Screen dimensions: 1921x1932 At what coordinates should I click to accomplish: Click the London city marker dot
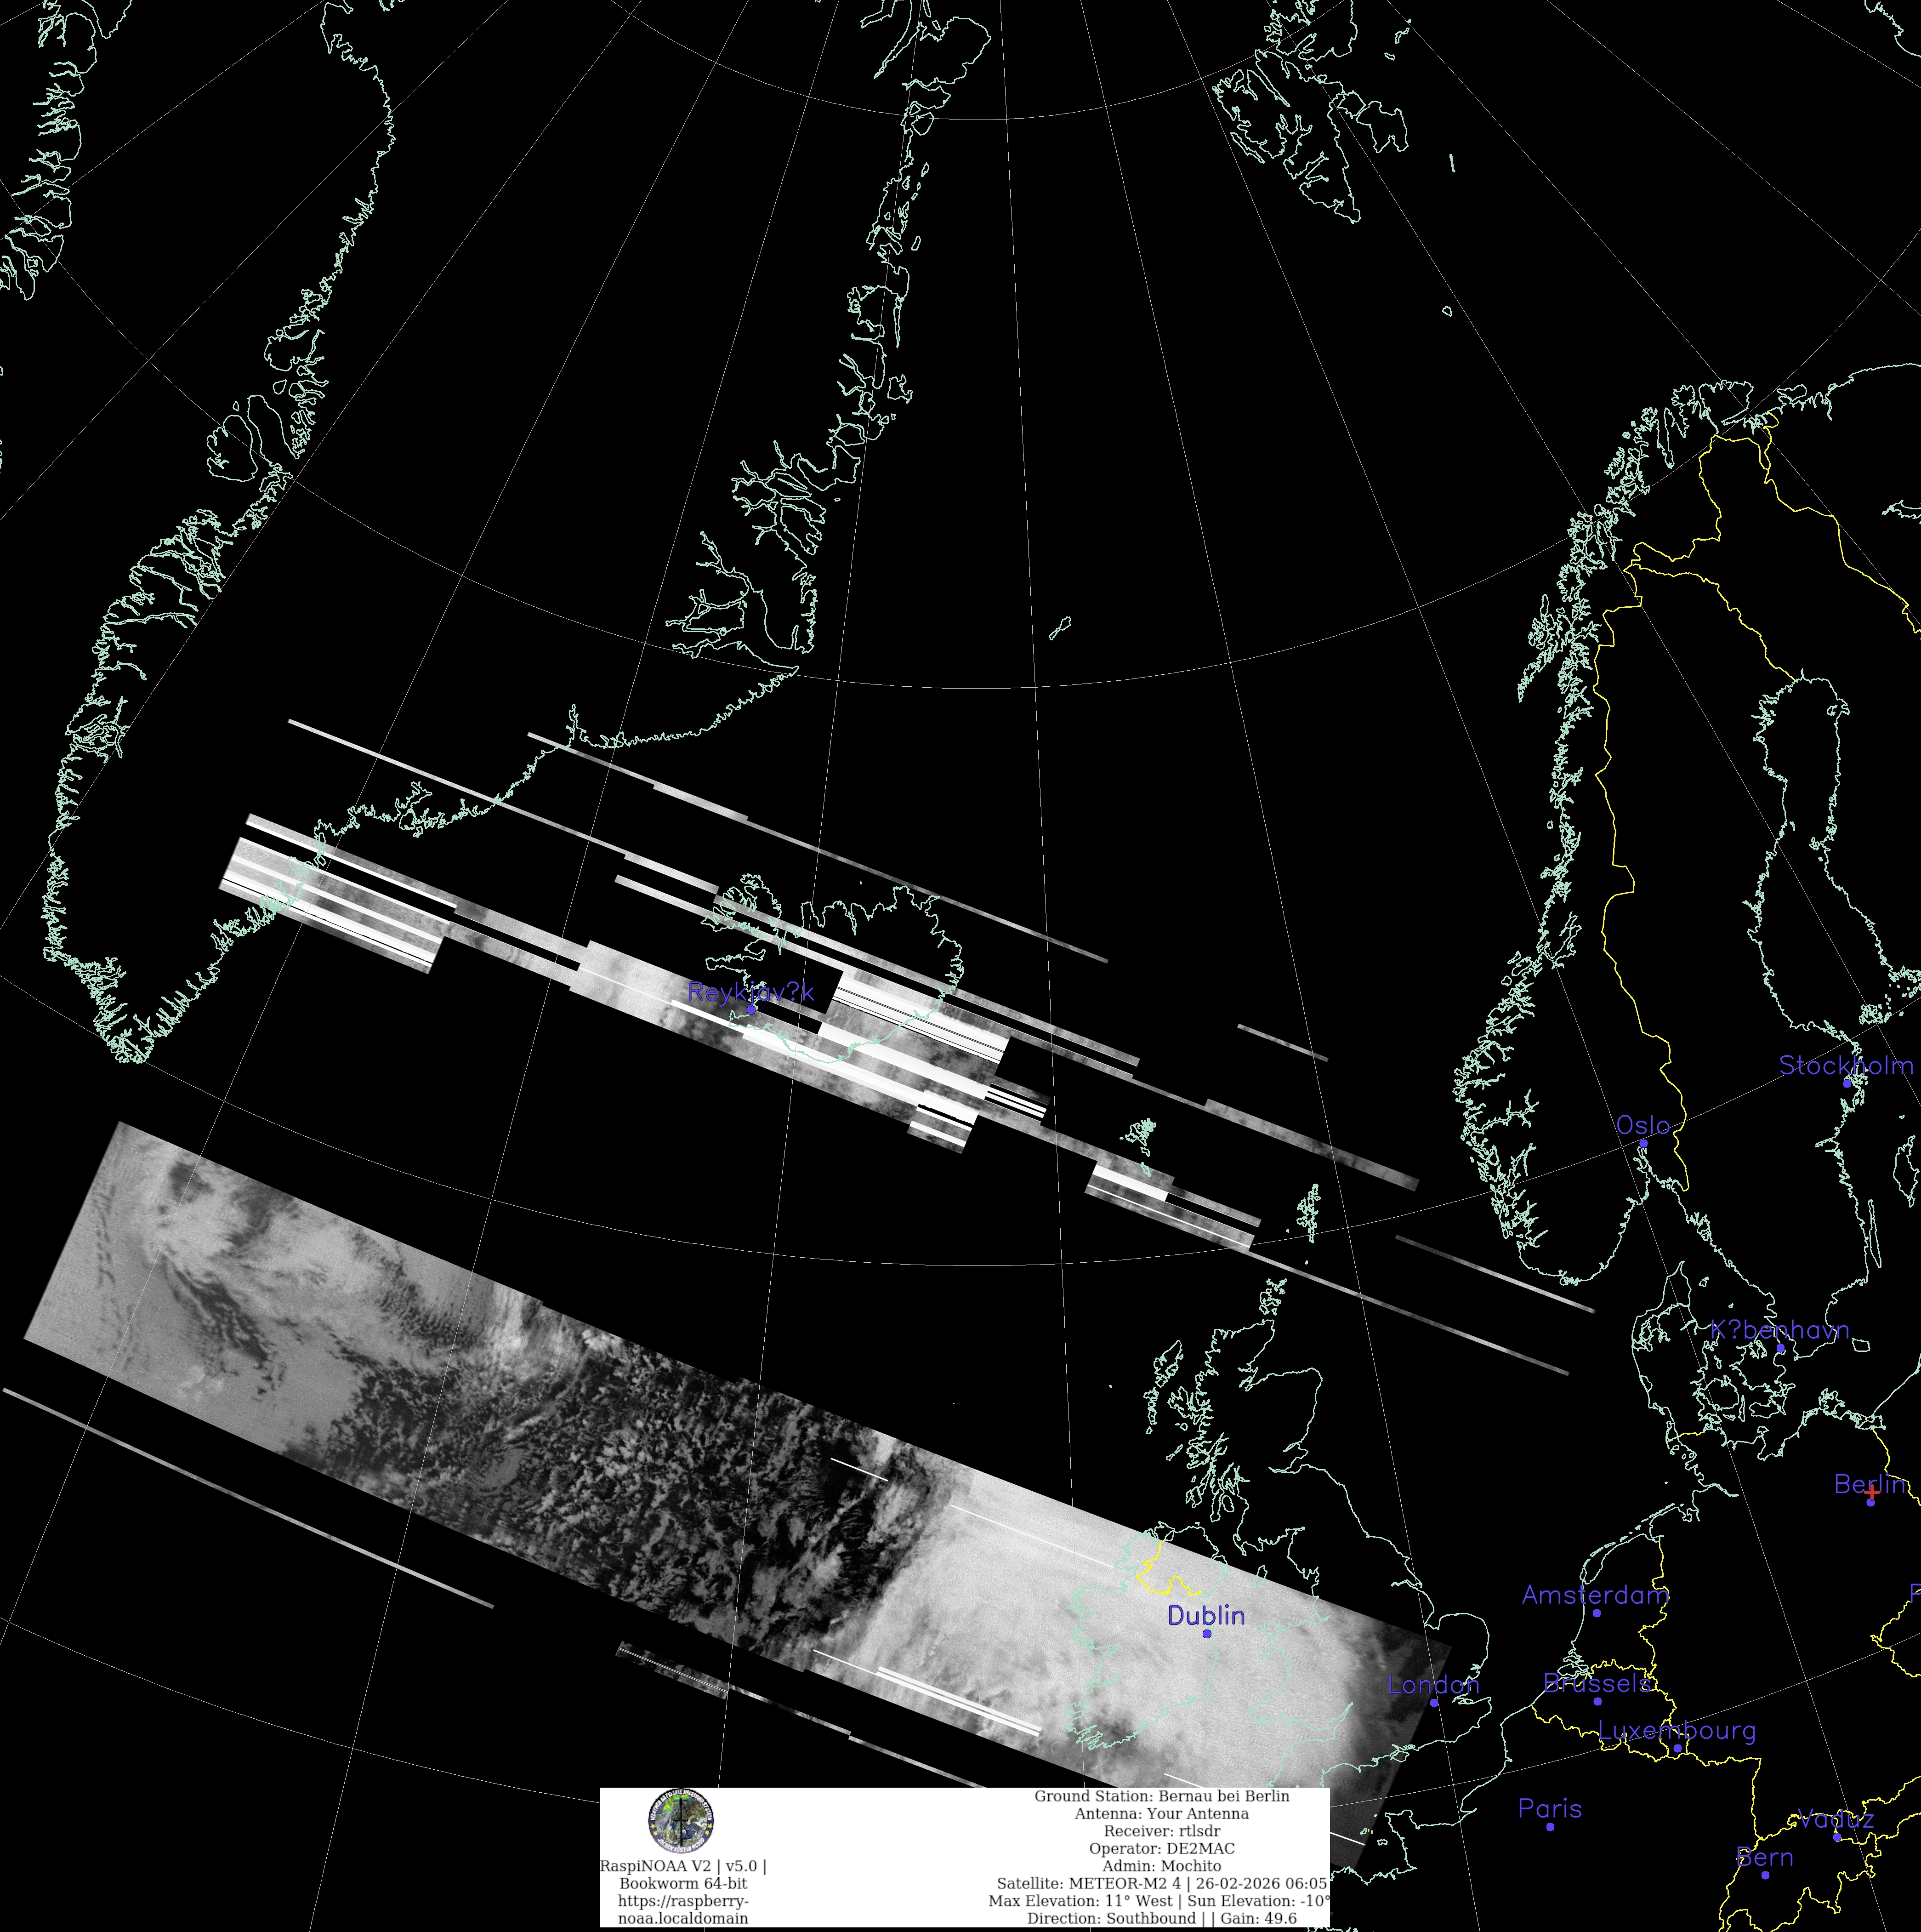coord(1433,1702)
